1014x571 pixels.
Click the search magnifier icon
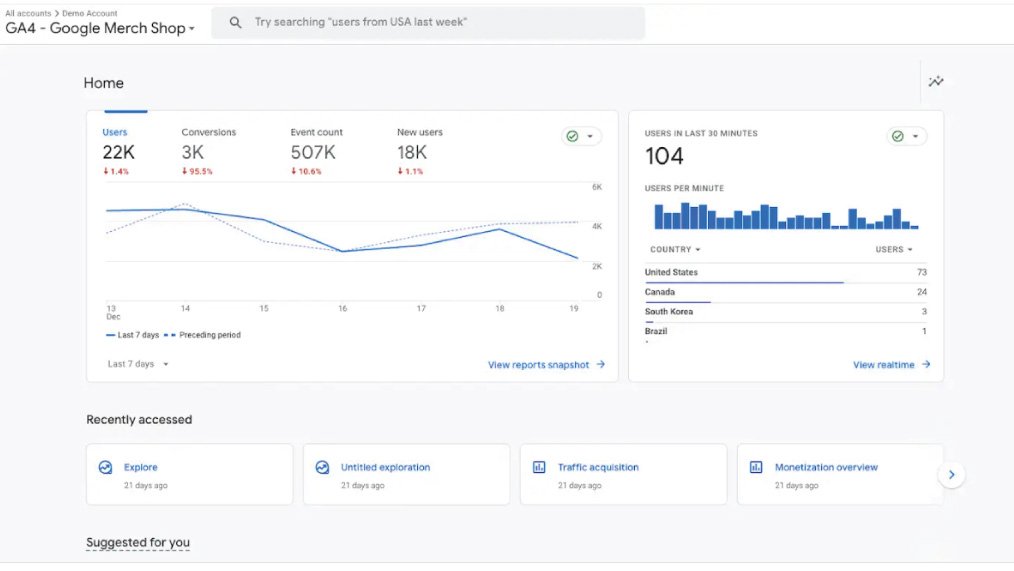235,23
